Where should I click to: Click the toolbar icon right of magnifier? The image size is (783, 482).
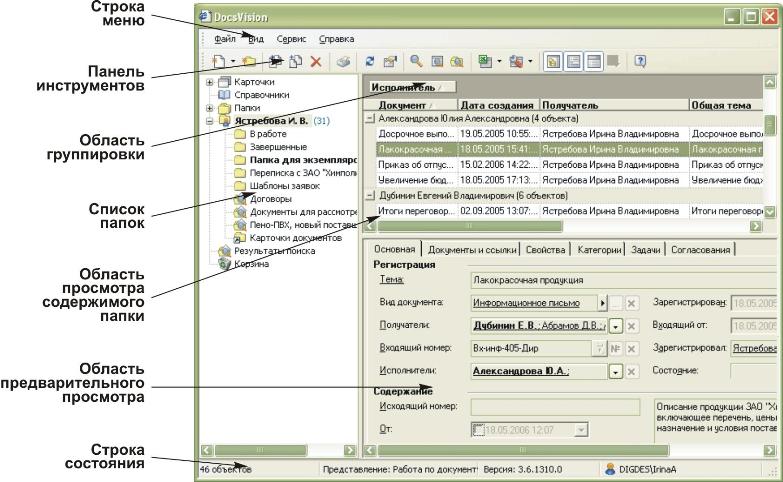tap(437, 61)
